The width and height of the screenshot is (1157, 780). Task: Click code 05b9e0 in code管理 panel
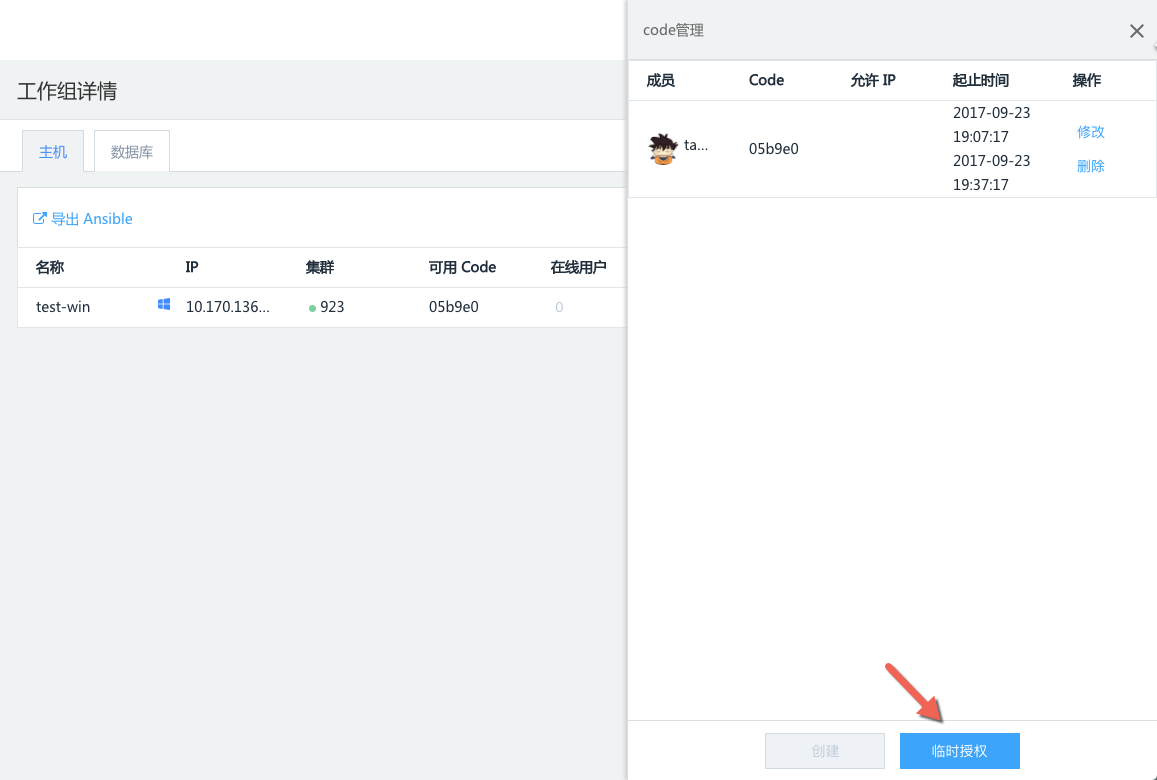tap(773, 149)
